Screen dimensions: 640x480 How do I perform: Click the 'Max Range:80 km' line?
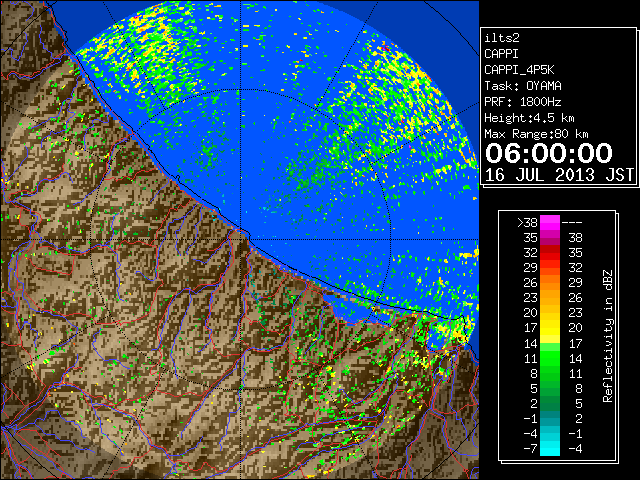(536, 134)
